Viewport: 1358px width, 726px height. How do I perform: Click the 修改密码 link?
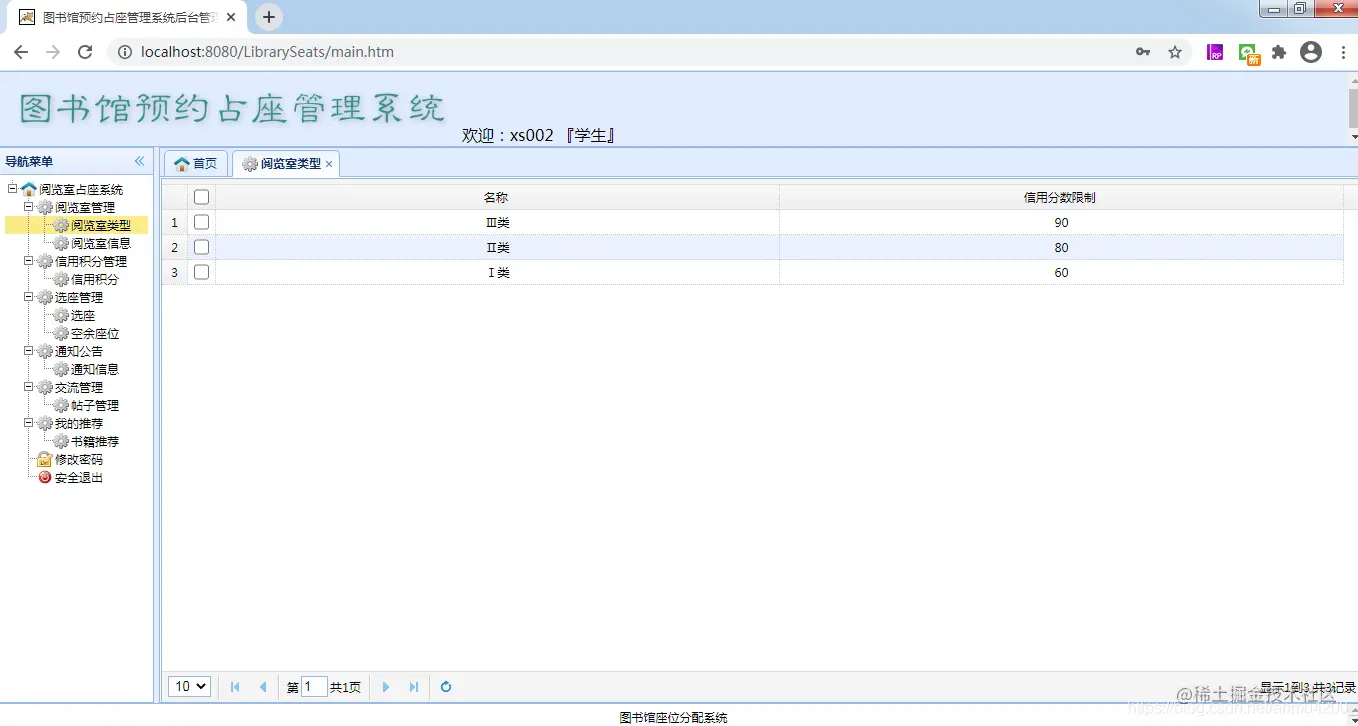coord(78,459)
